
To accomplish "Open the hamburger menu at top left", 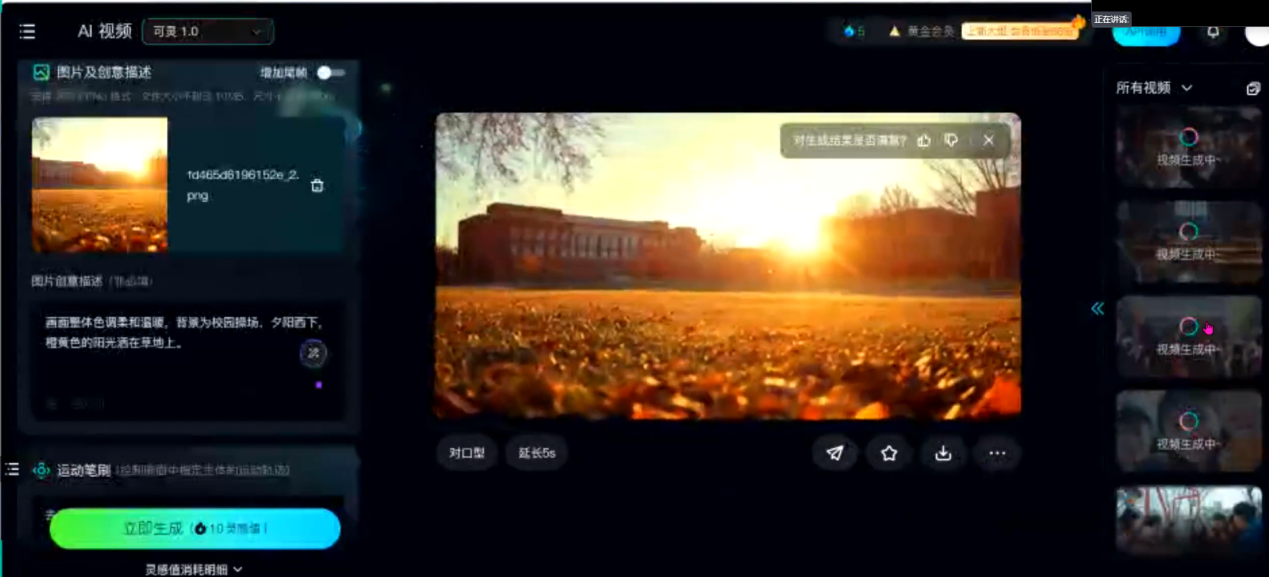I will (x=27, y=32).
